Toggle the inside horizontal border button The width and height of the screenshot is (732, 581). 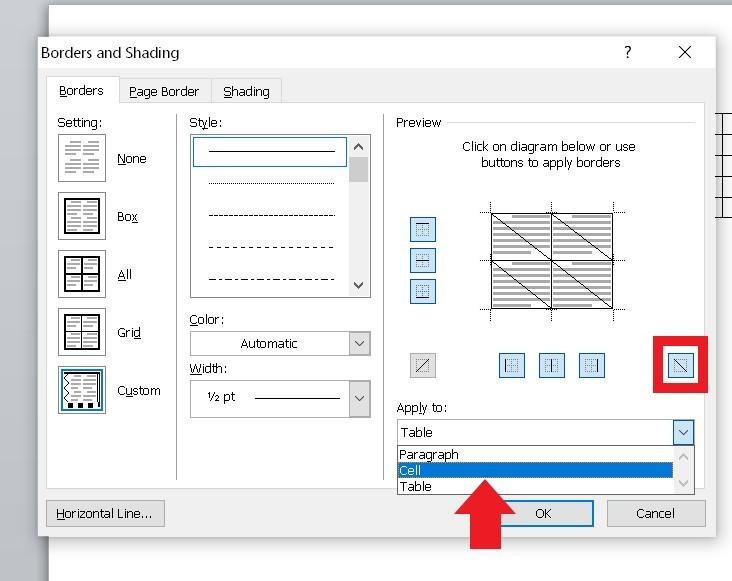coord(422,260)
